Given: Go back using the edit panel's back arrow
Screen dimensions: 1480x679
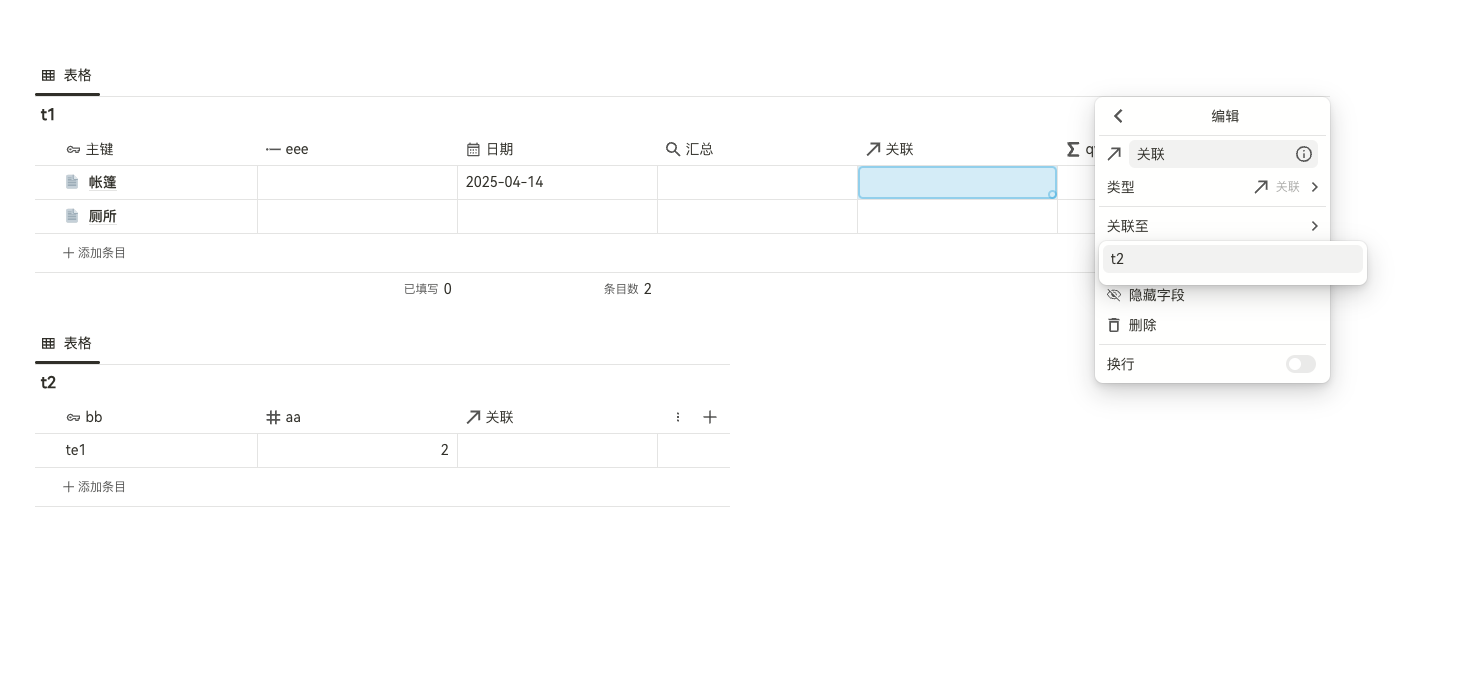Looking at the screenshot, I should pyautogui.click(x=1118, y=116).
